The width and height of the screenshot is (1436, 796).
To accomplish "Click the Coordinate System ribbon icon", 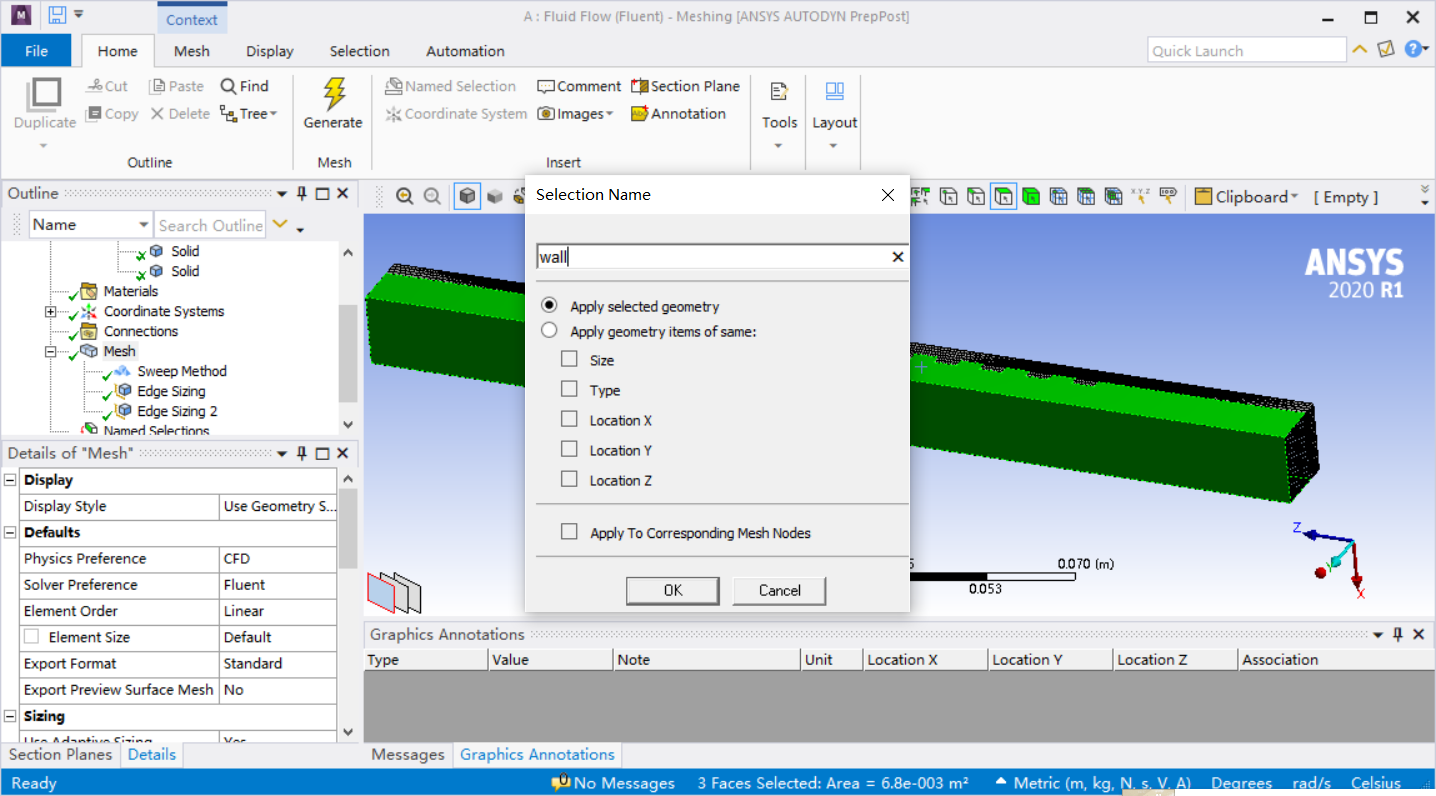I will pos(394,114).
